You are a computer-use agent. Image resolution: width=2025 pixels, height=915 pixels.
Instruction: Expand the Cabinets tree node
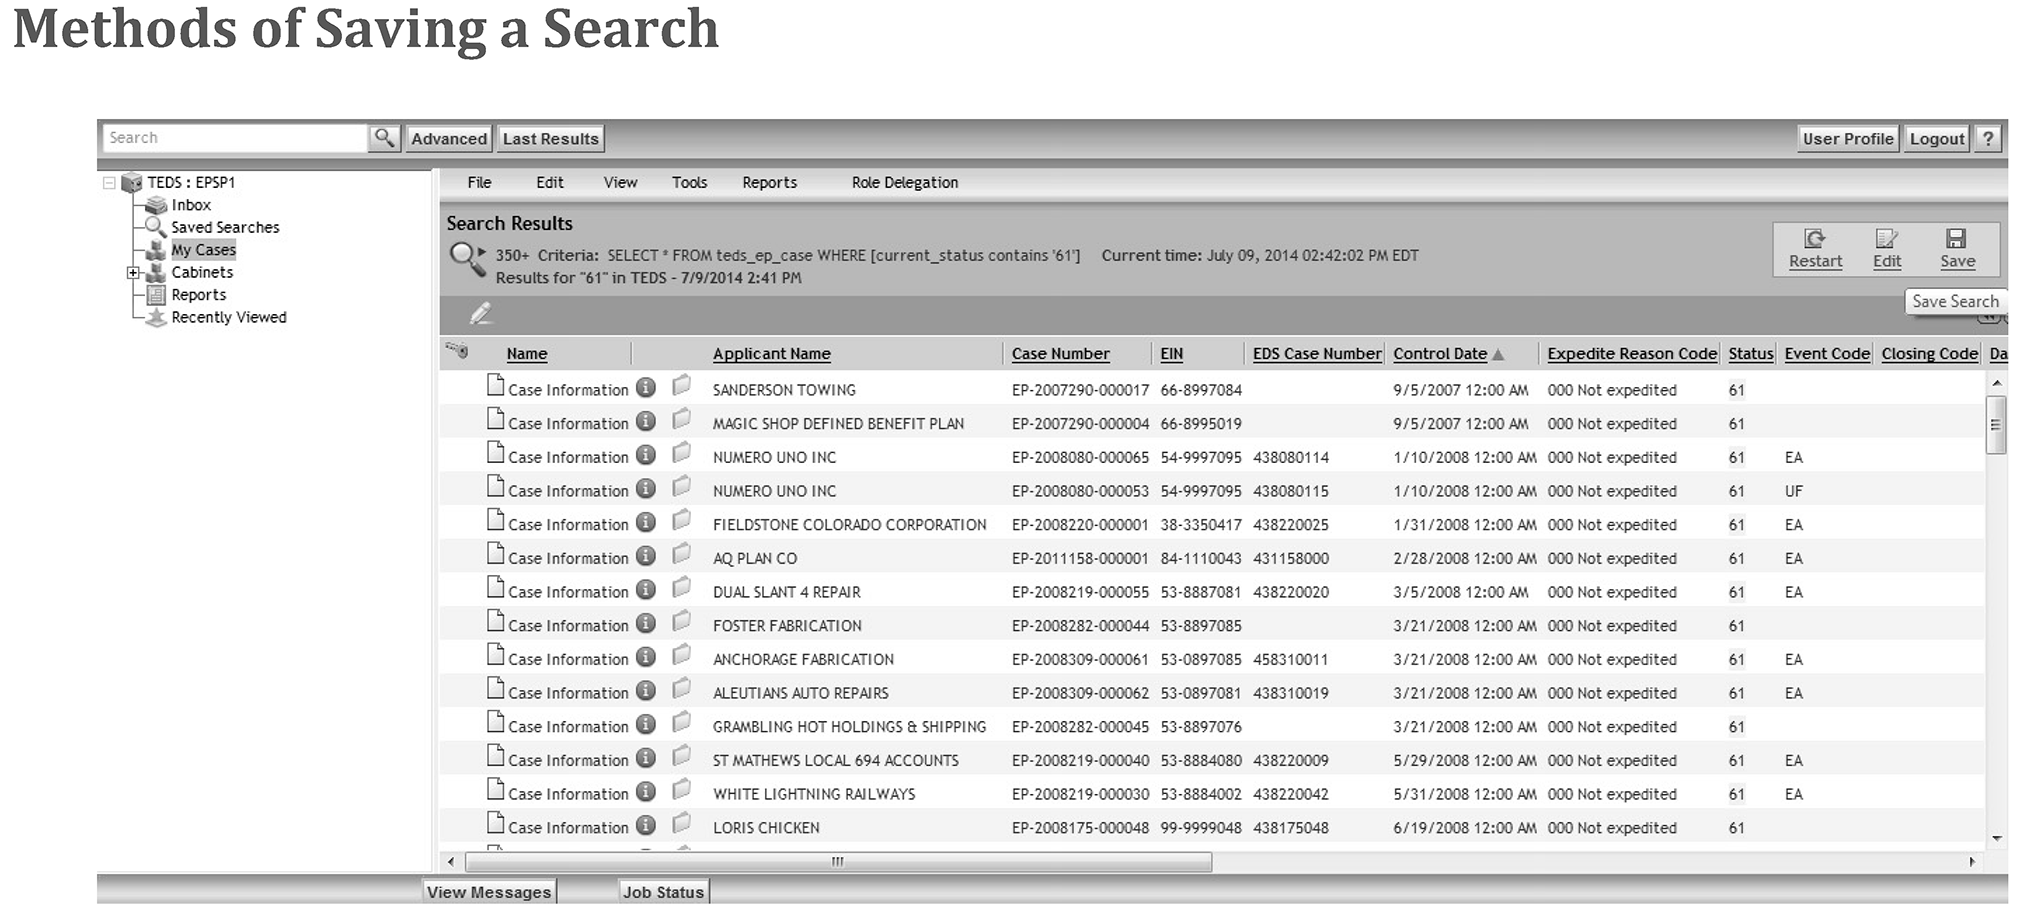pyautogui.click(x=133, y=272)
